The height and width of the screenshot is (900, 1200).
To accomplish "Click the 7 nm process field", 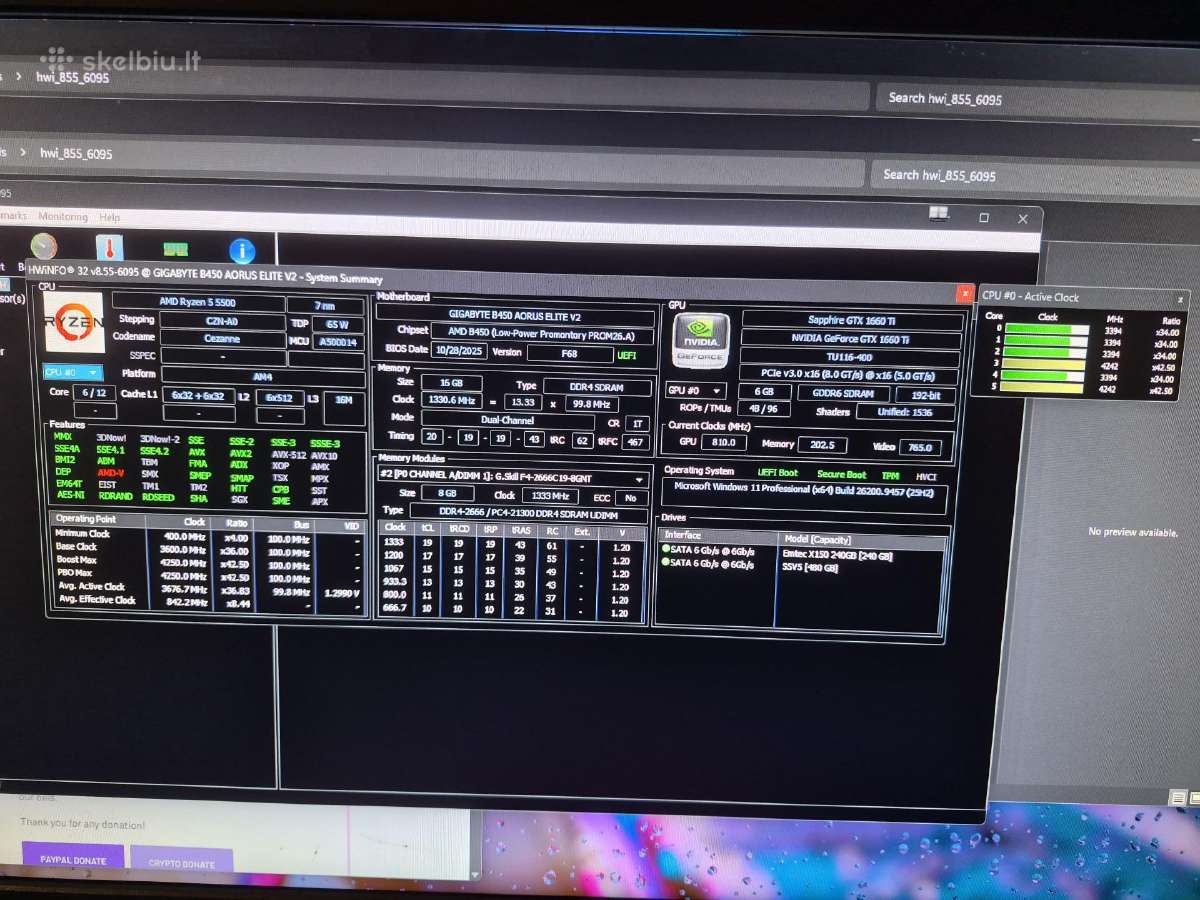I will 325,304.
